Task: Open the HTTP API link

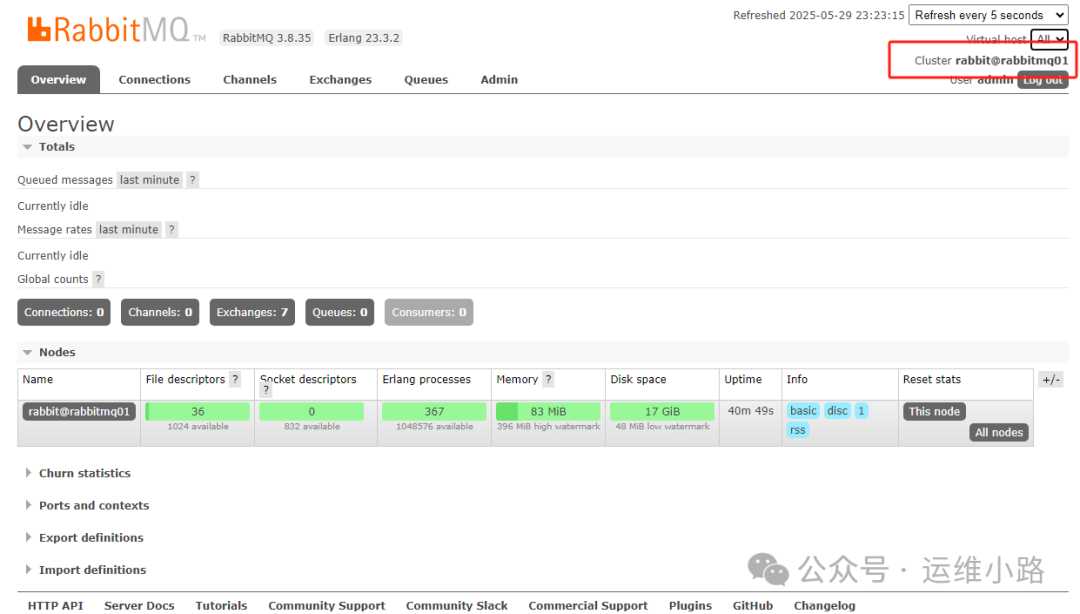Action: [55, 606]
